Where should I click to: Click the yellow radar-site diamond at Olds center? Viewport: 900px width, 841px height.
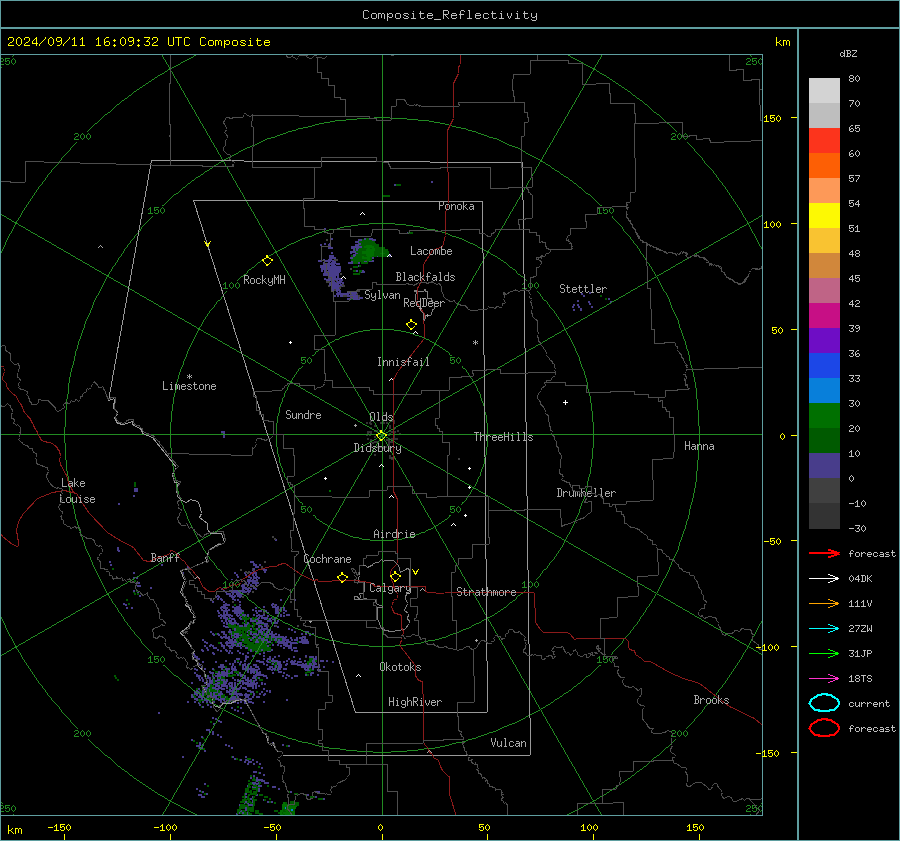[x=381, y=436]
